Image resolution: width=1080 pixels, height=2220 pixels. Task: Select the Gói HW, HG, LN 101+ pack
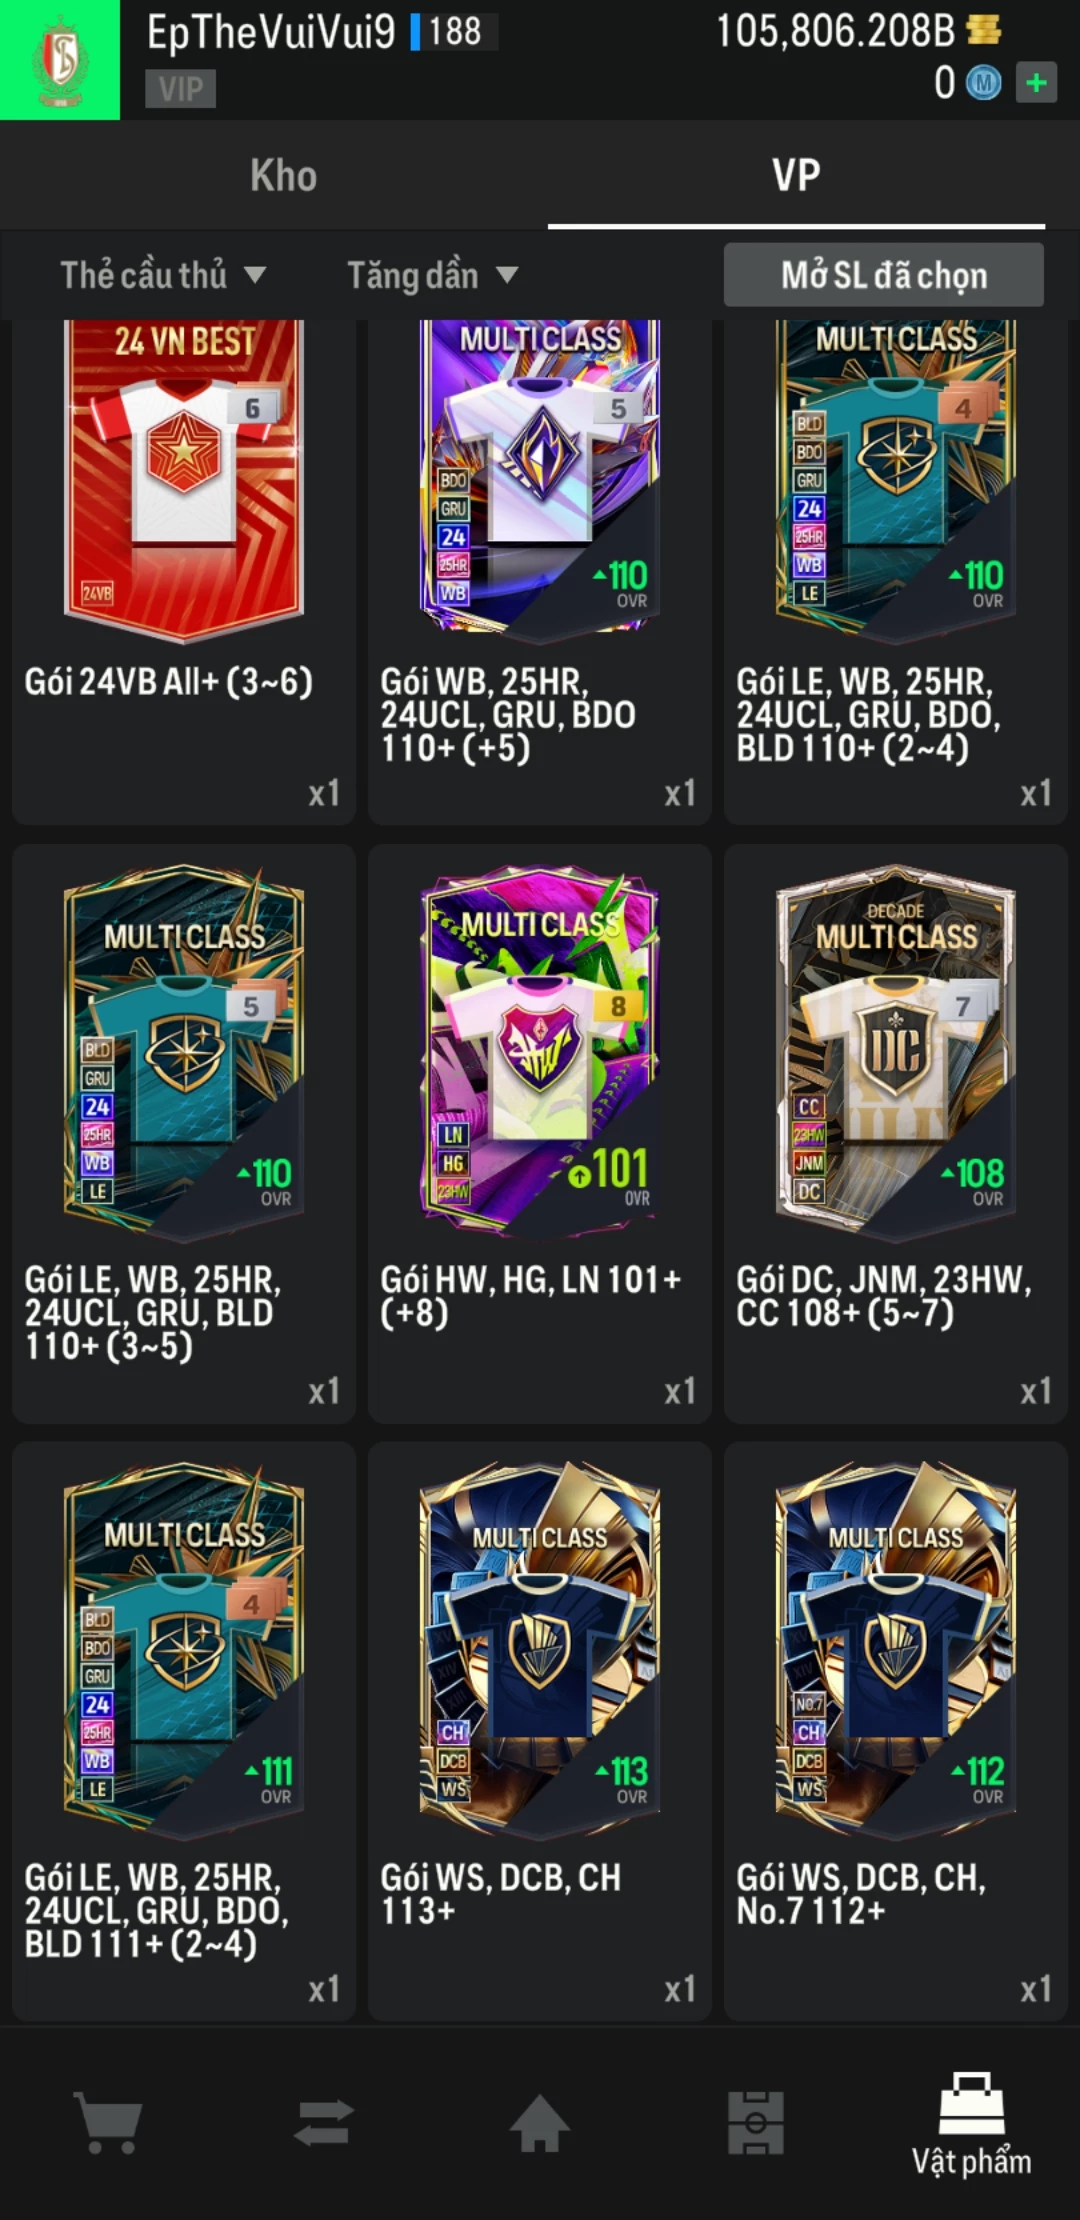pos(540,1133)
